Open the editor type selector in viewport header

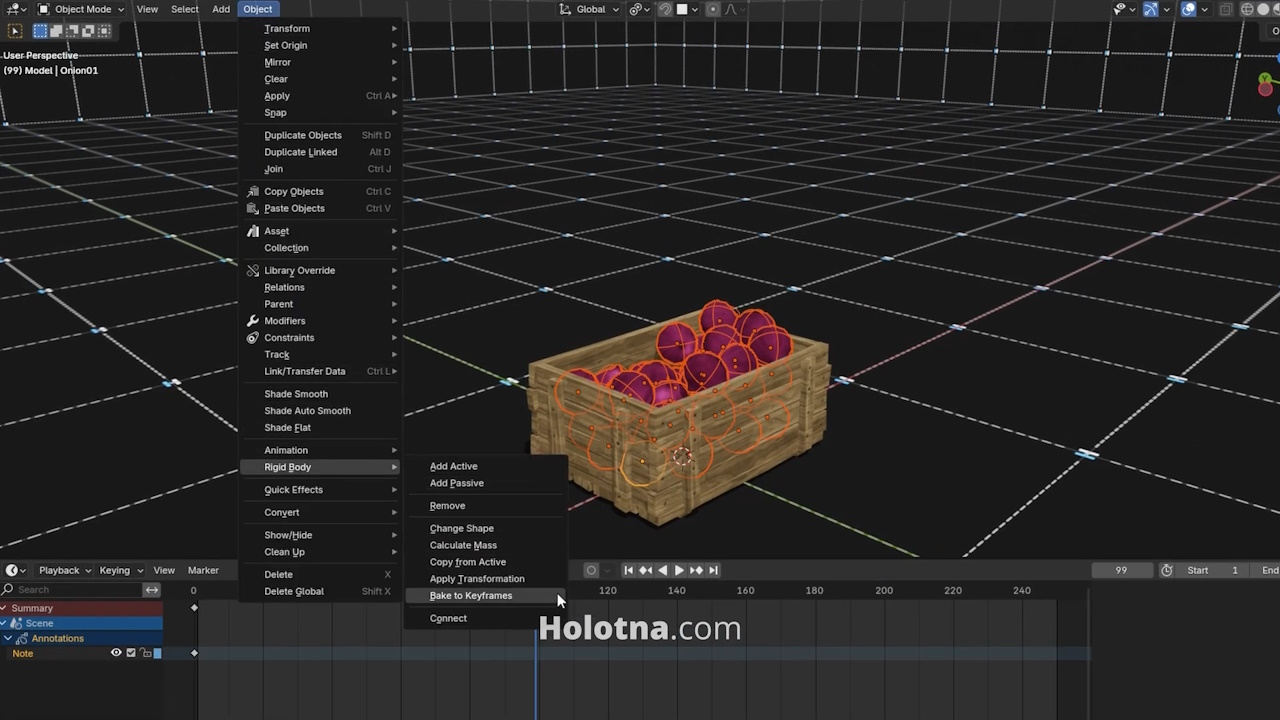[x=14, y=9]
